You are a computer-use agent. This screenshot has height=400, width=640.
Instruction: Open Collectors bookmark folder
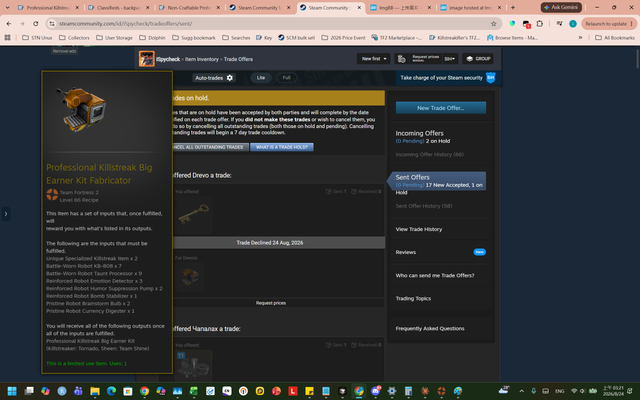click(74, 38)
